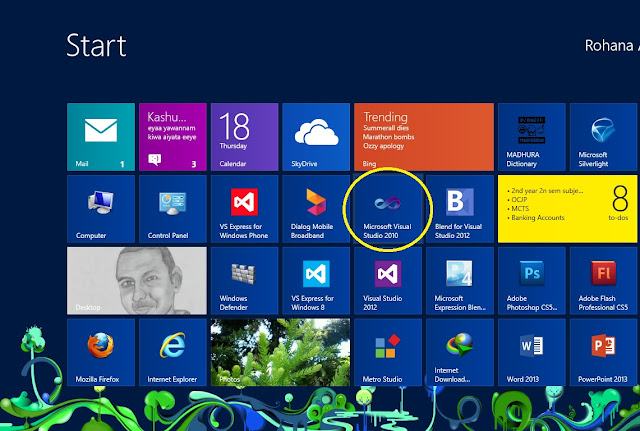Open the Computer tile
This screenshot has width=640, height=431.
click(101, 209)
